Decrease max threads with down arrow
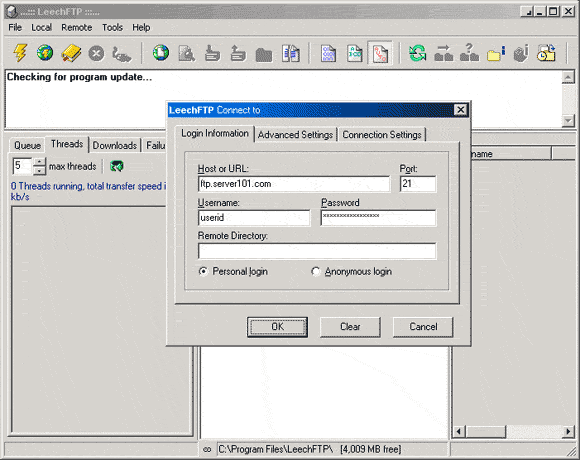580x460 pixels. point(39,171)
